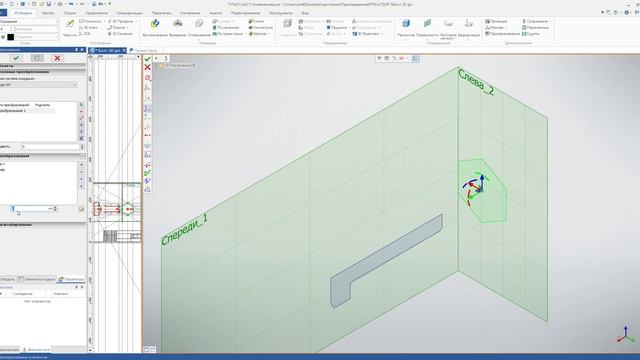Click the folder button beside the value field
The width and height of the screenshot is (640, 360).
click(81, 209)
